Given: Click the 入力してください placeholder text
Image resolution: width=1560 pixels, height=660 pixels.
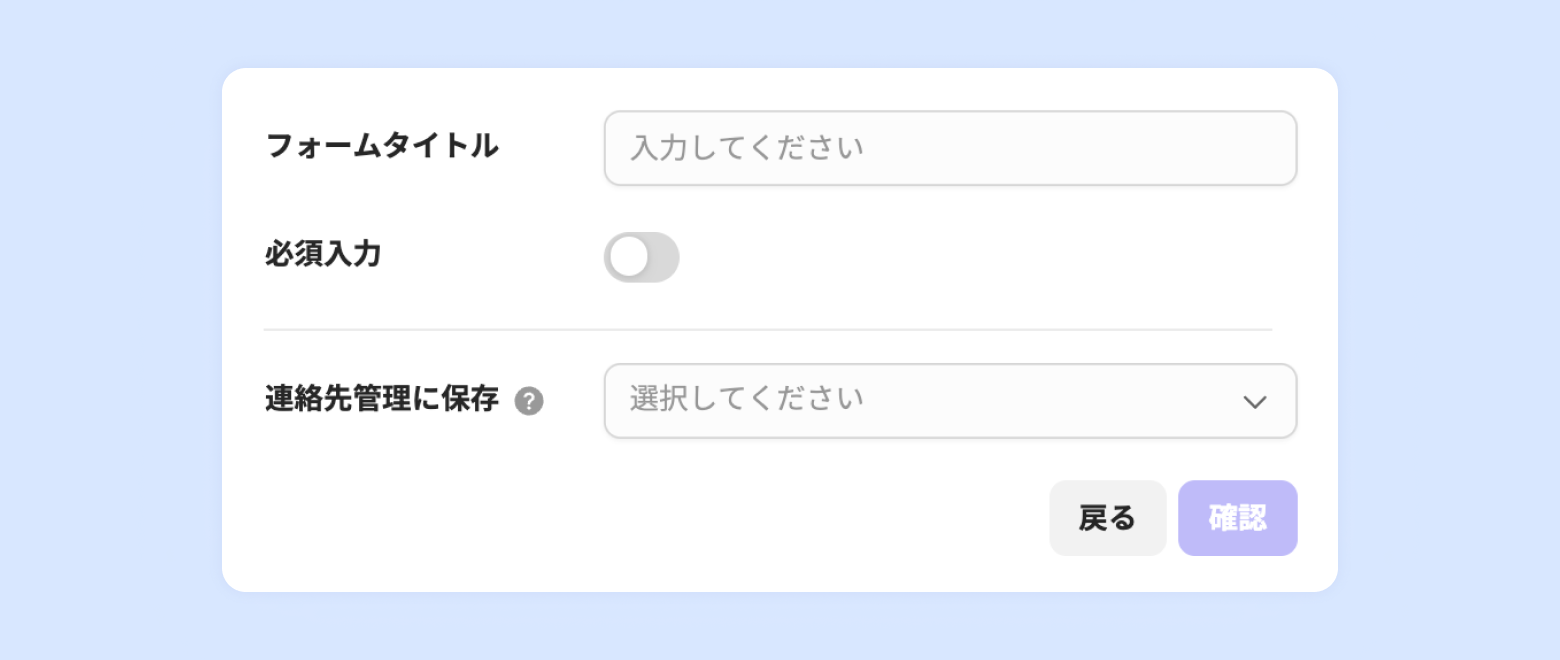Looking at the screenshot, I should (746, 149).
